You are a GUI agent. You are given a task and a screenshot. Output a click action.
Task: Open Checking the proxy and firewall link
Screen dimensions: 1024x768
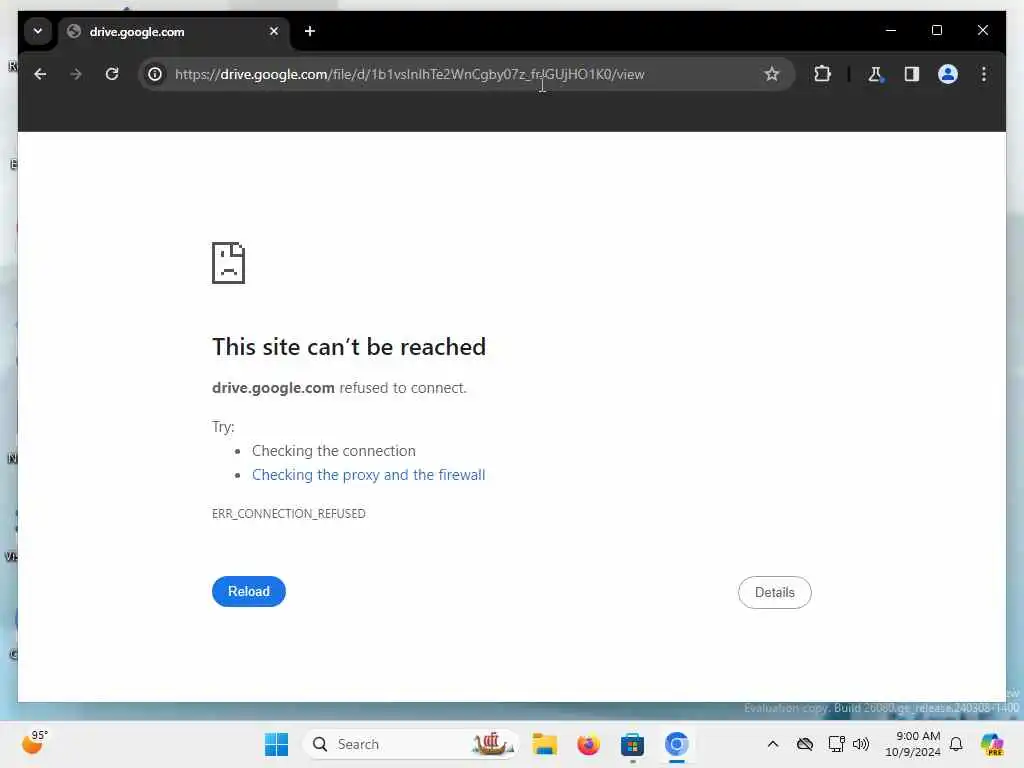point(368,475)
